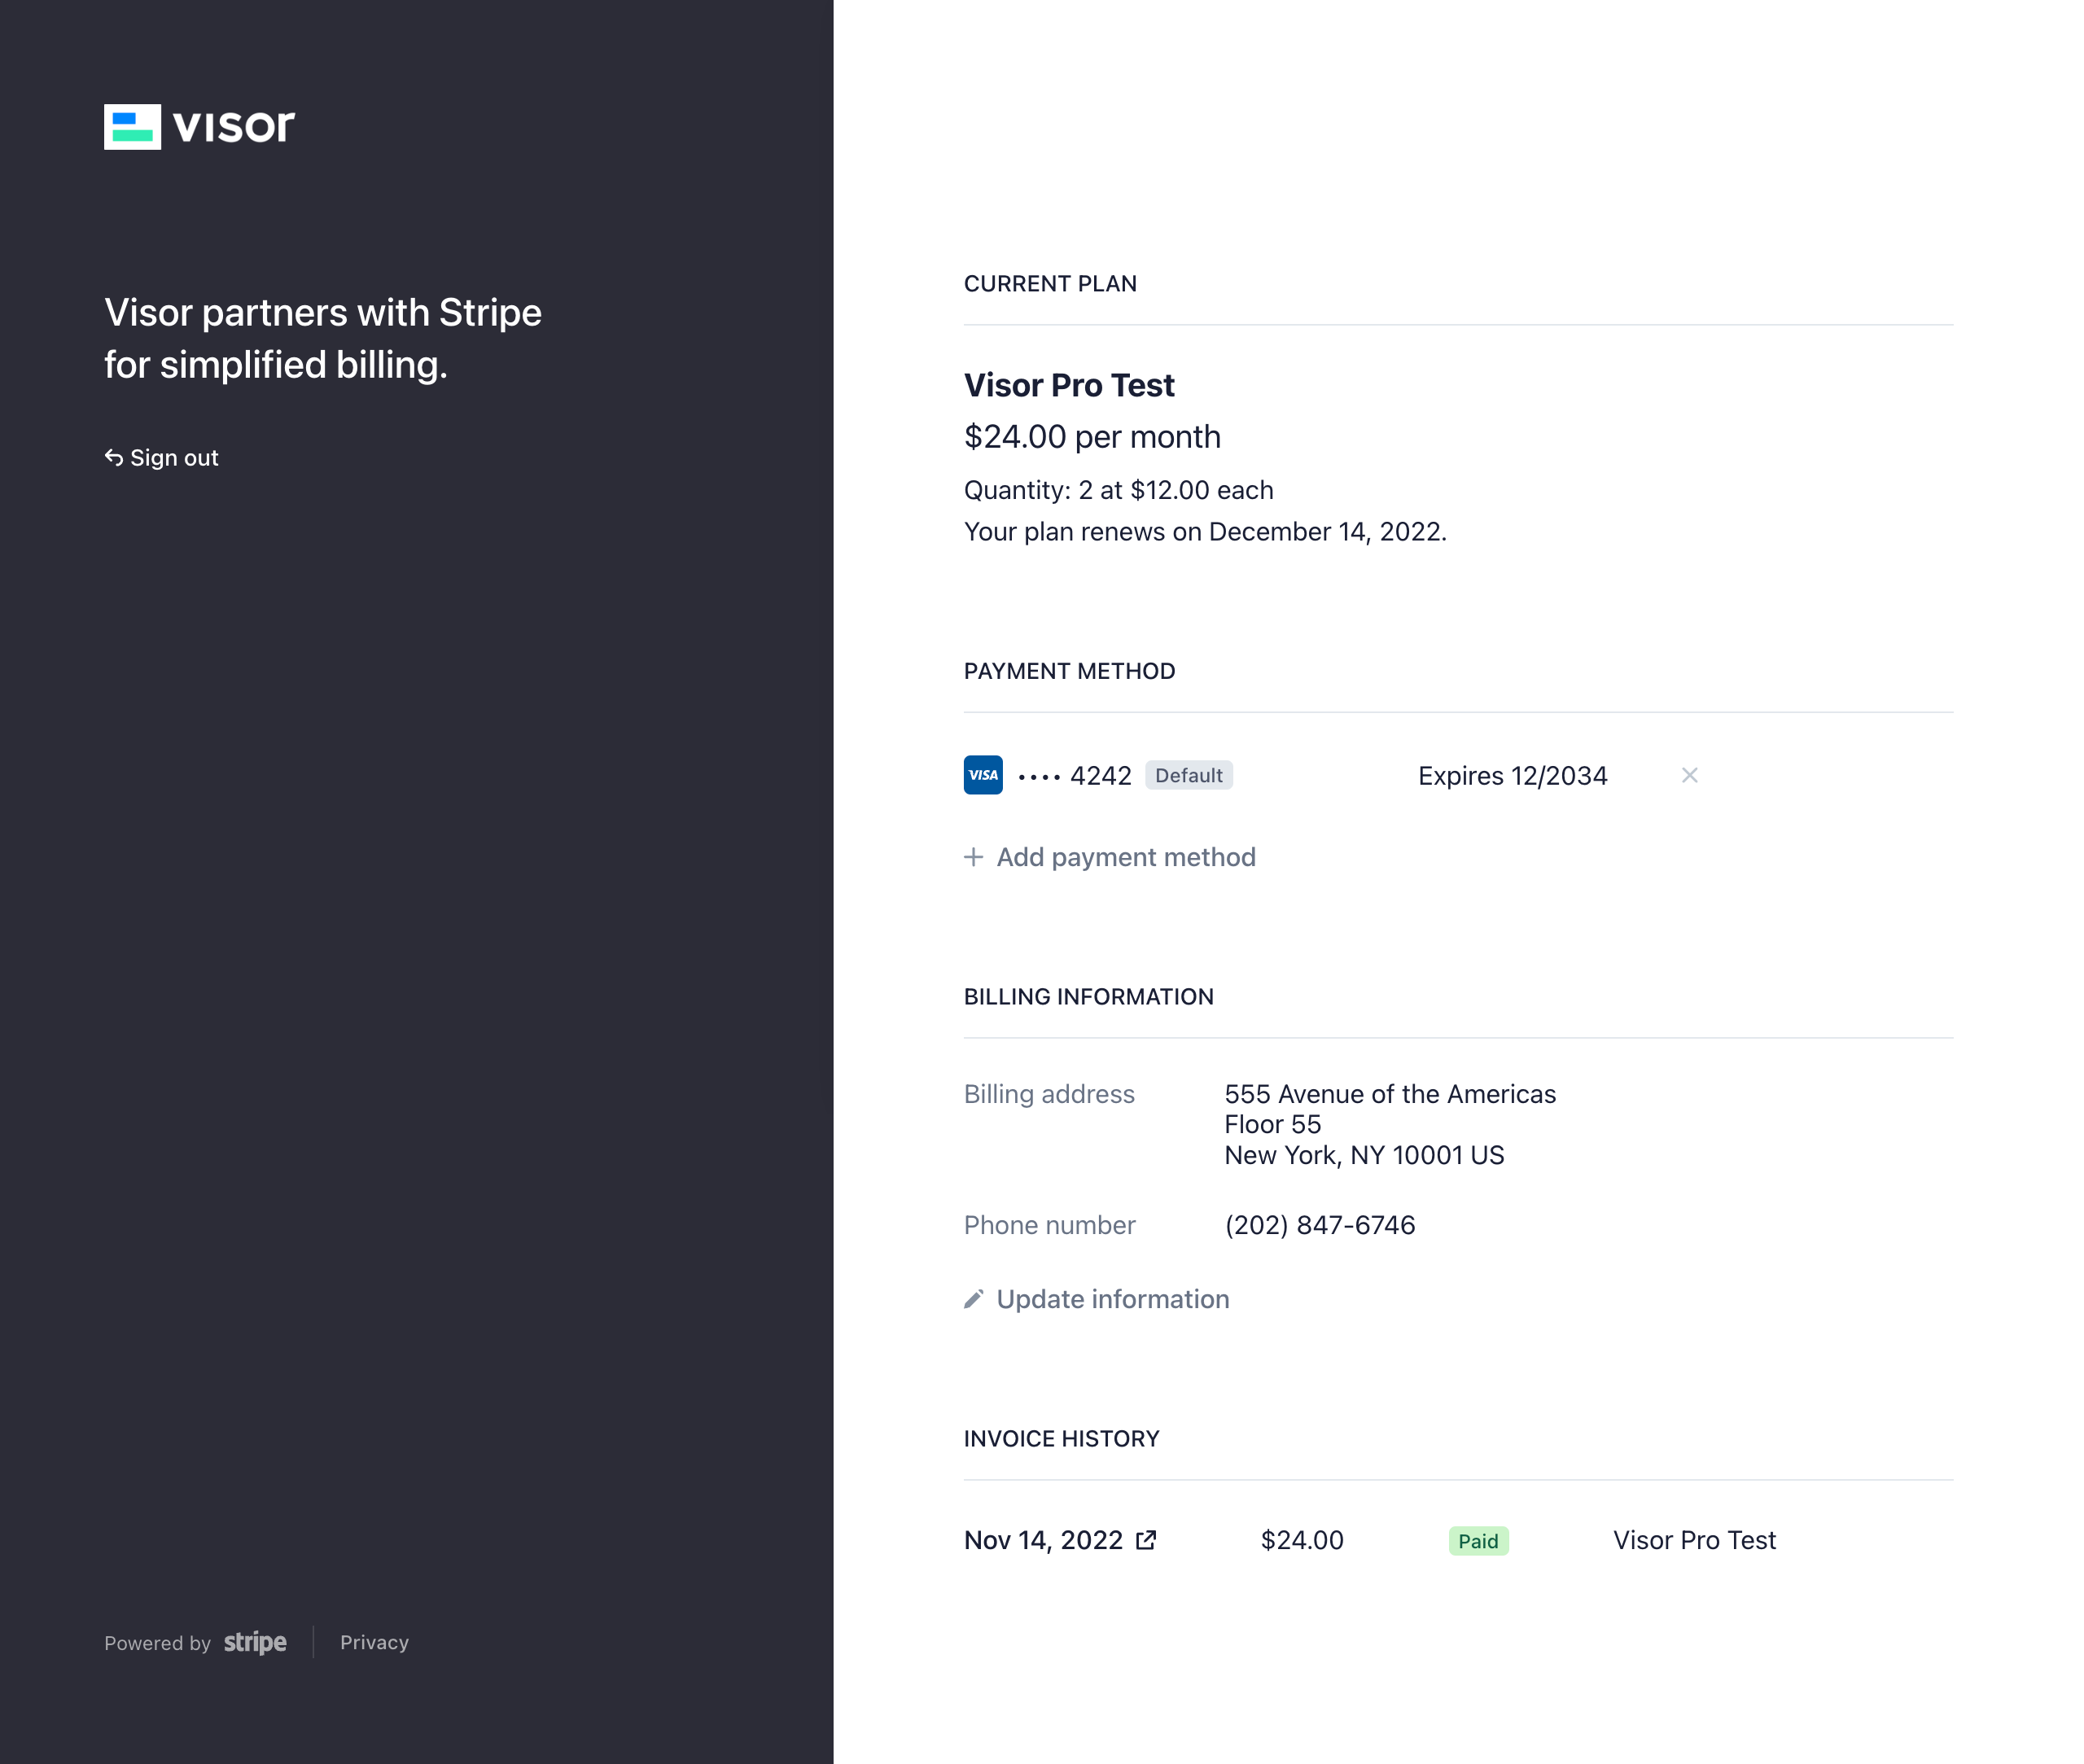Open the Privacy link
The image size is (2084, 1764).
374,1642
